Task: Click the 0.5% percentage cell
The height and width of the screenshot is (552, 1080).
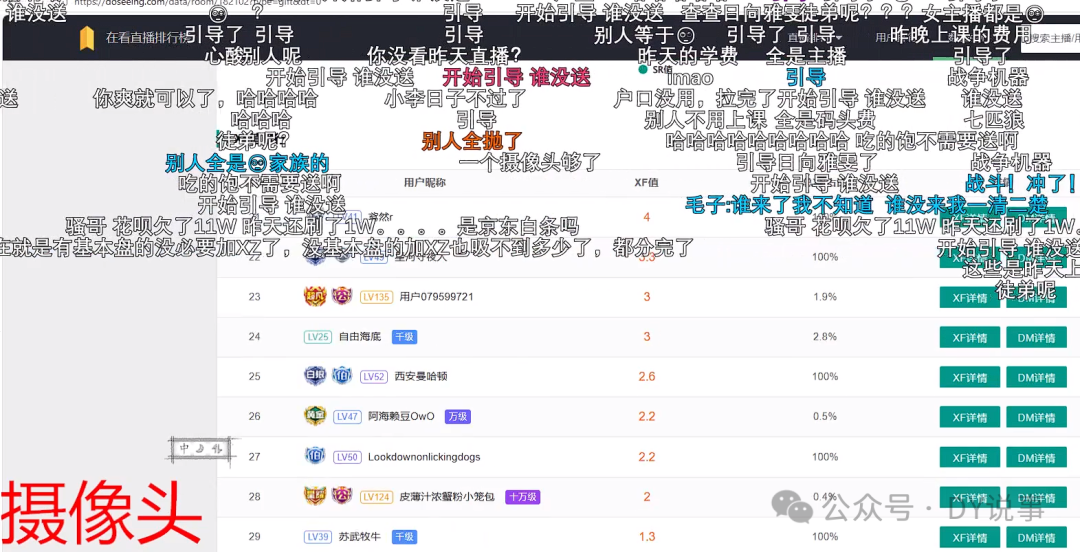Action: (825, 417)
